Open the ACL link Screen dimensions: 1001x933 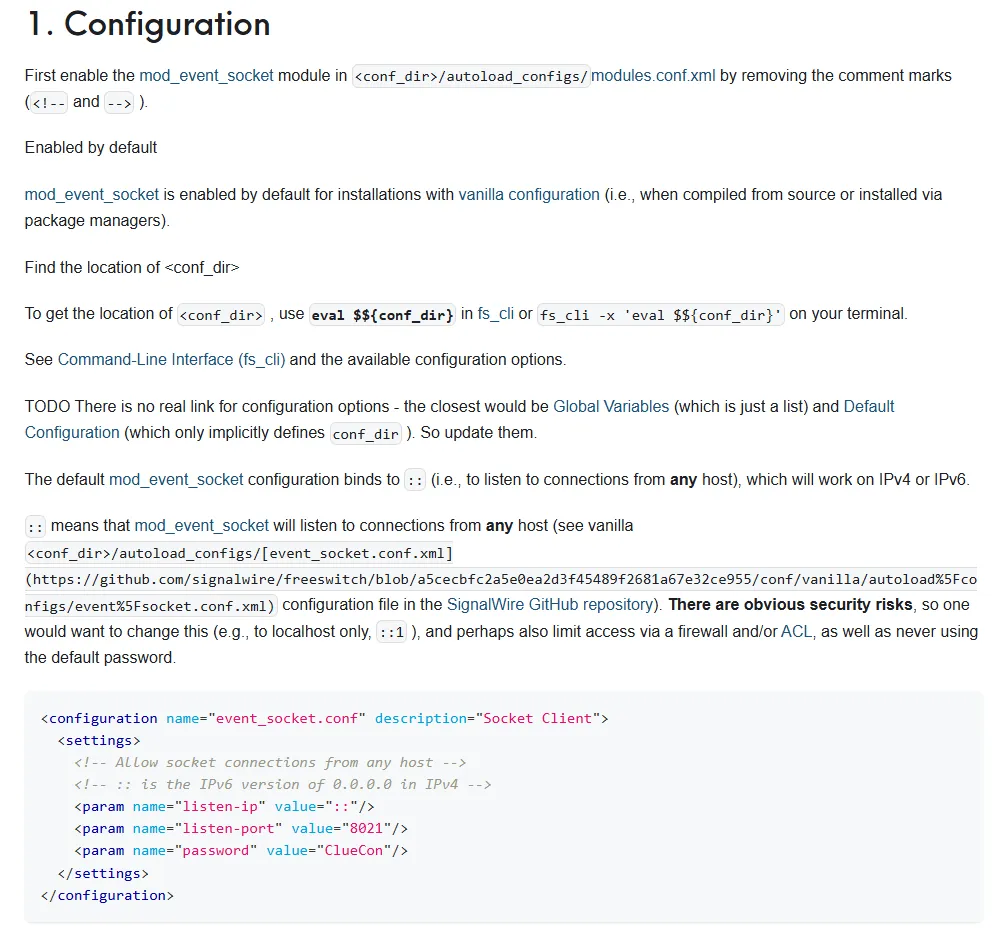[x=796, y=632]
